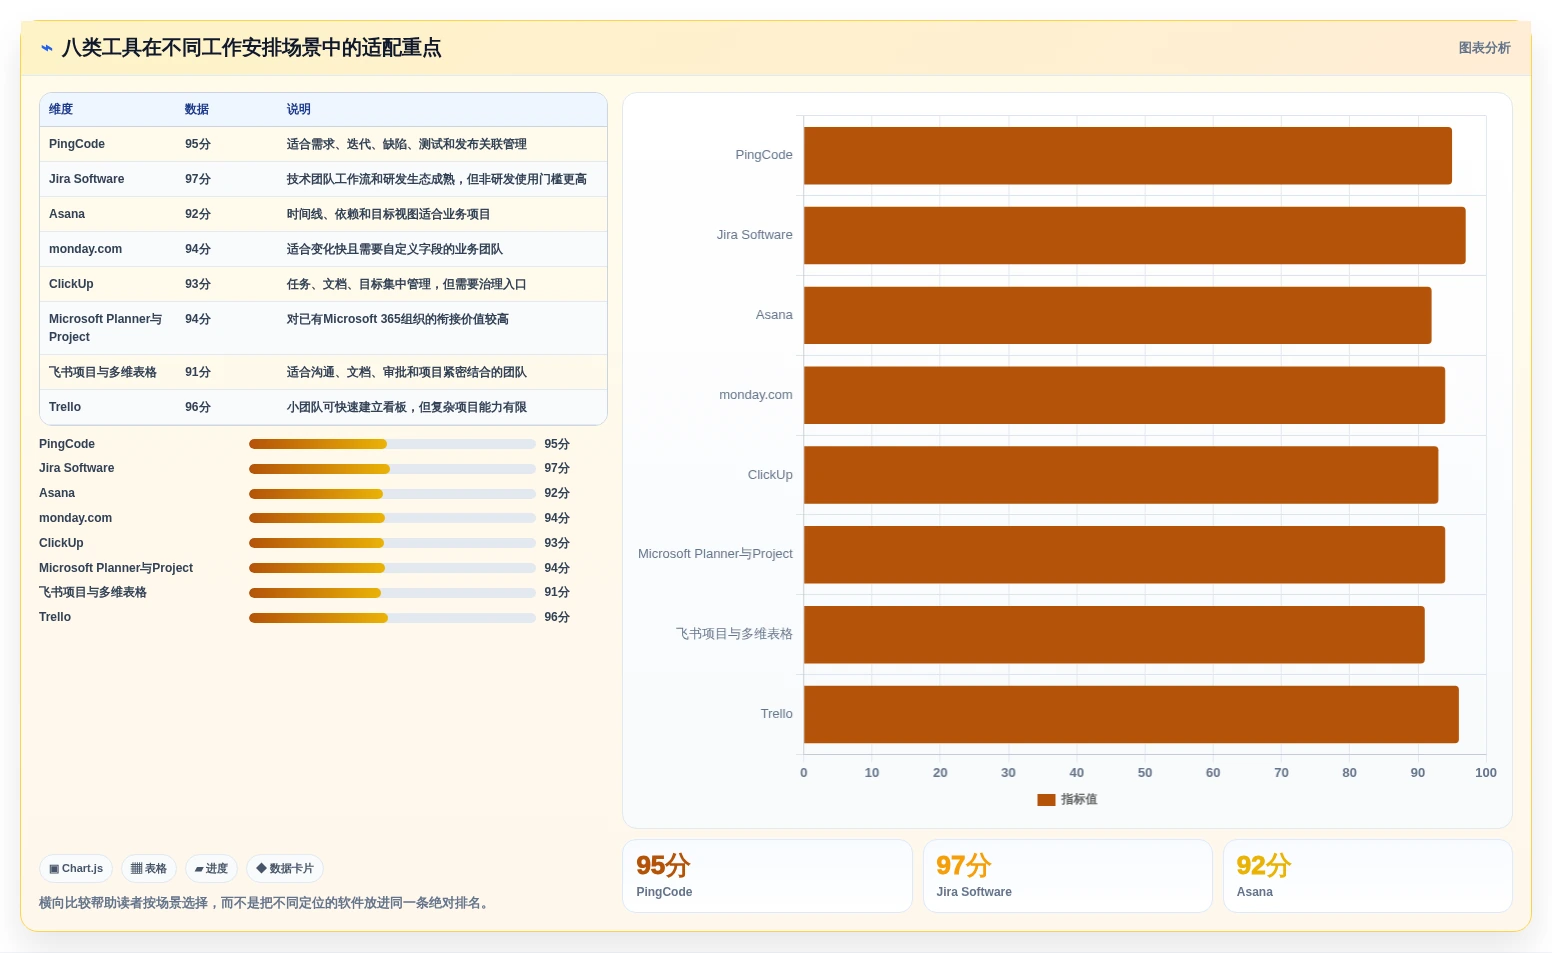Image resolution: width=1552 pixels, height=953 pixels.
Task: Click the 100 tick on the x-axis
Action: (x=1486, y=773)
